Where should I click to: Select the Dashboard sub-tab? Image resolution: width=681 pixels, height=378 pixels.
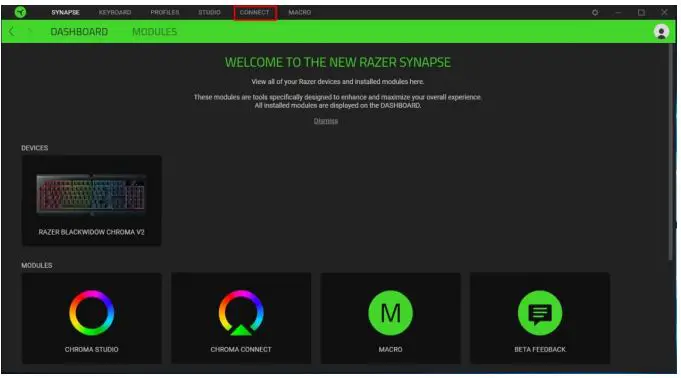(79, 32)
